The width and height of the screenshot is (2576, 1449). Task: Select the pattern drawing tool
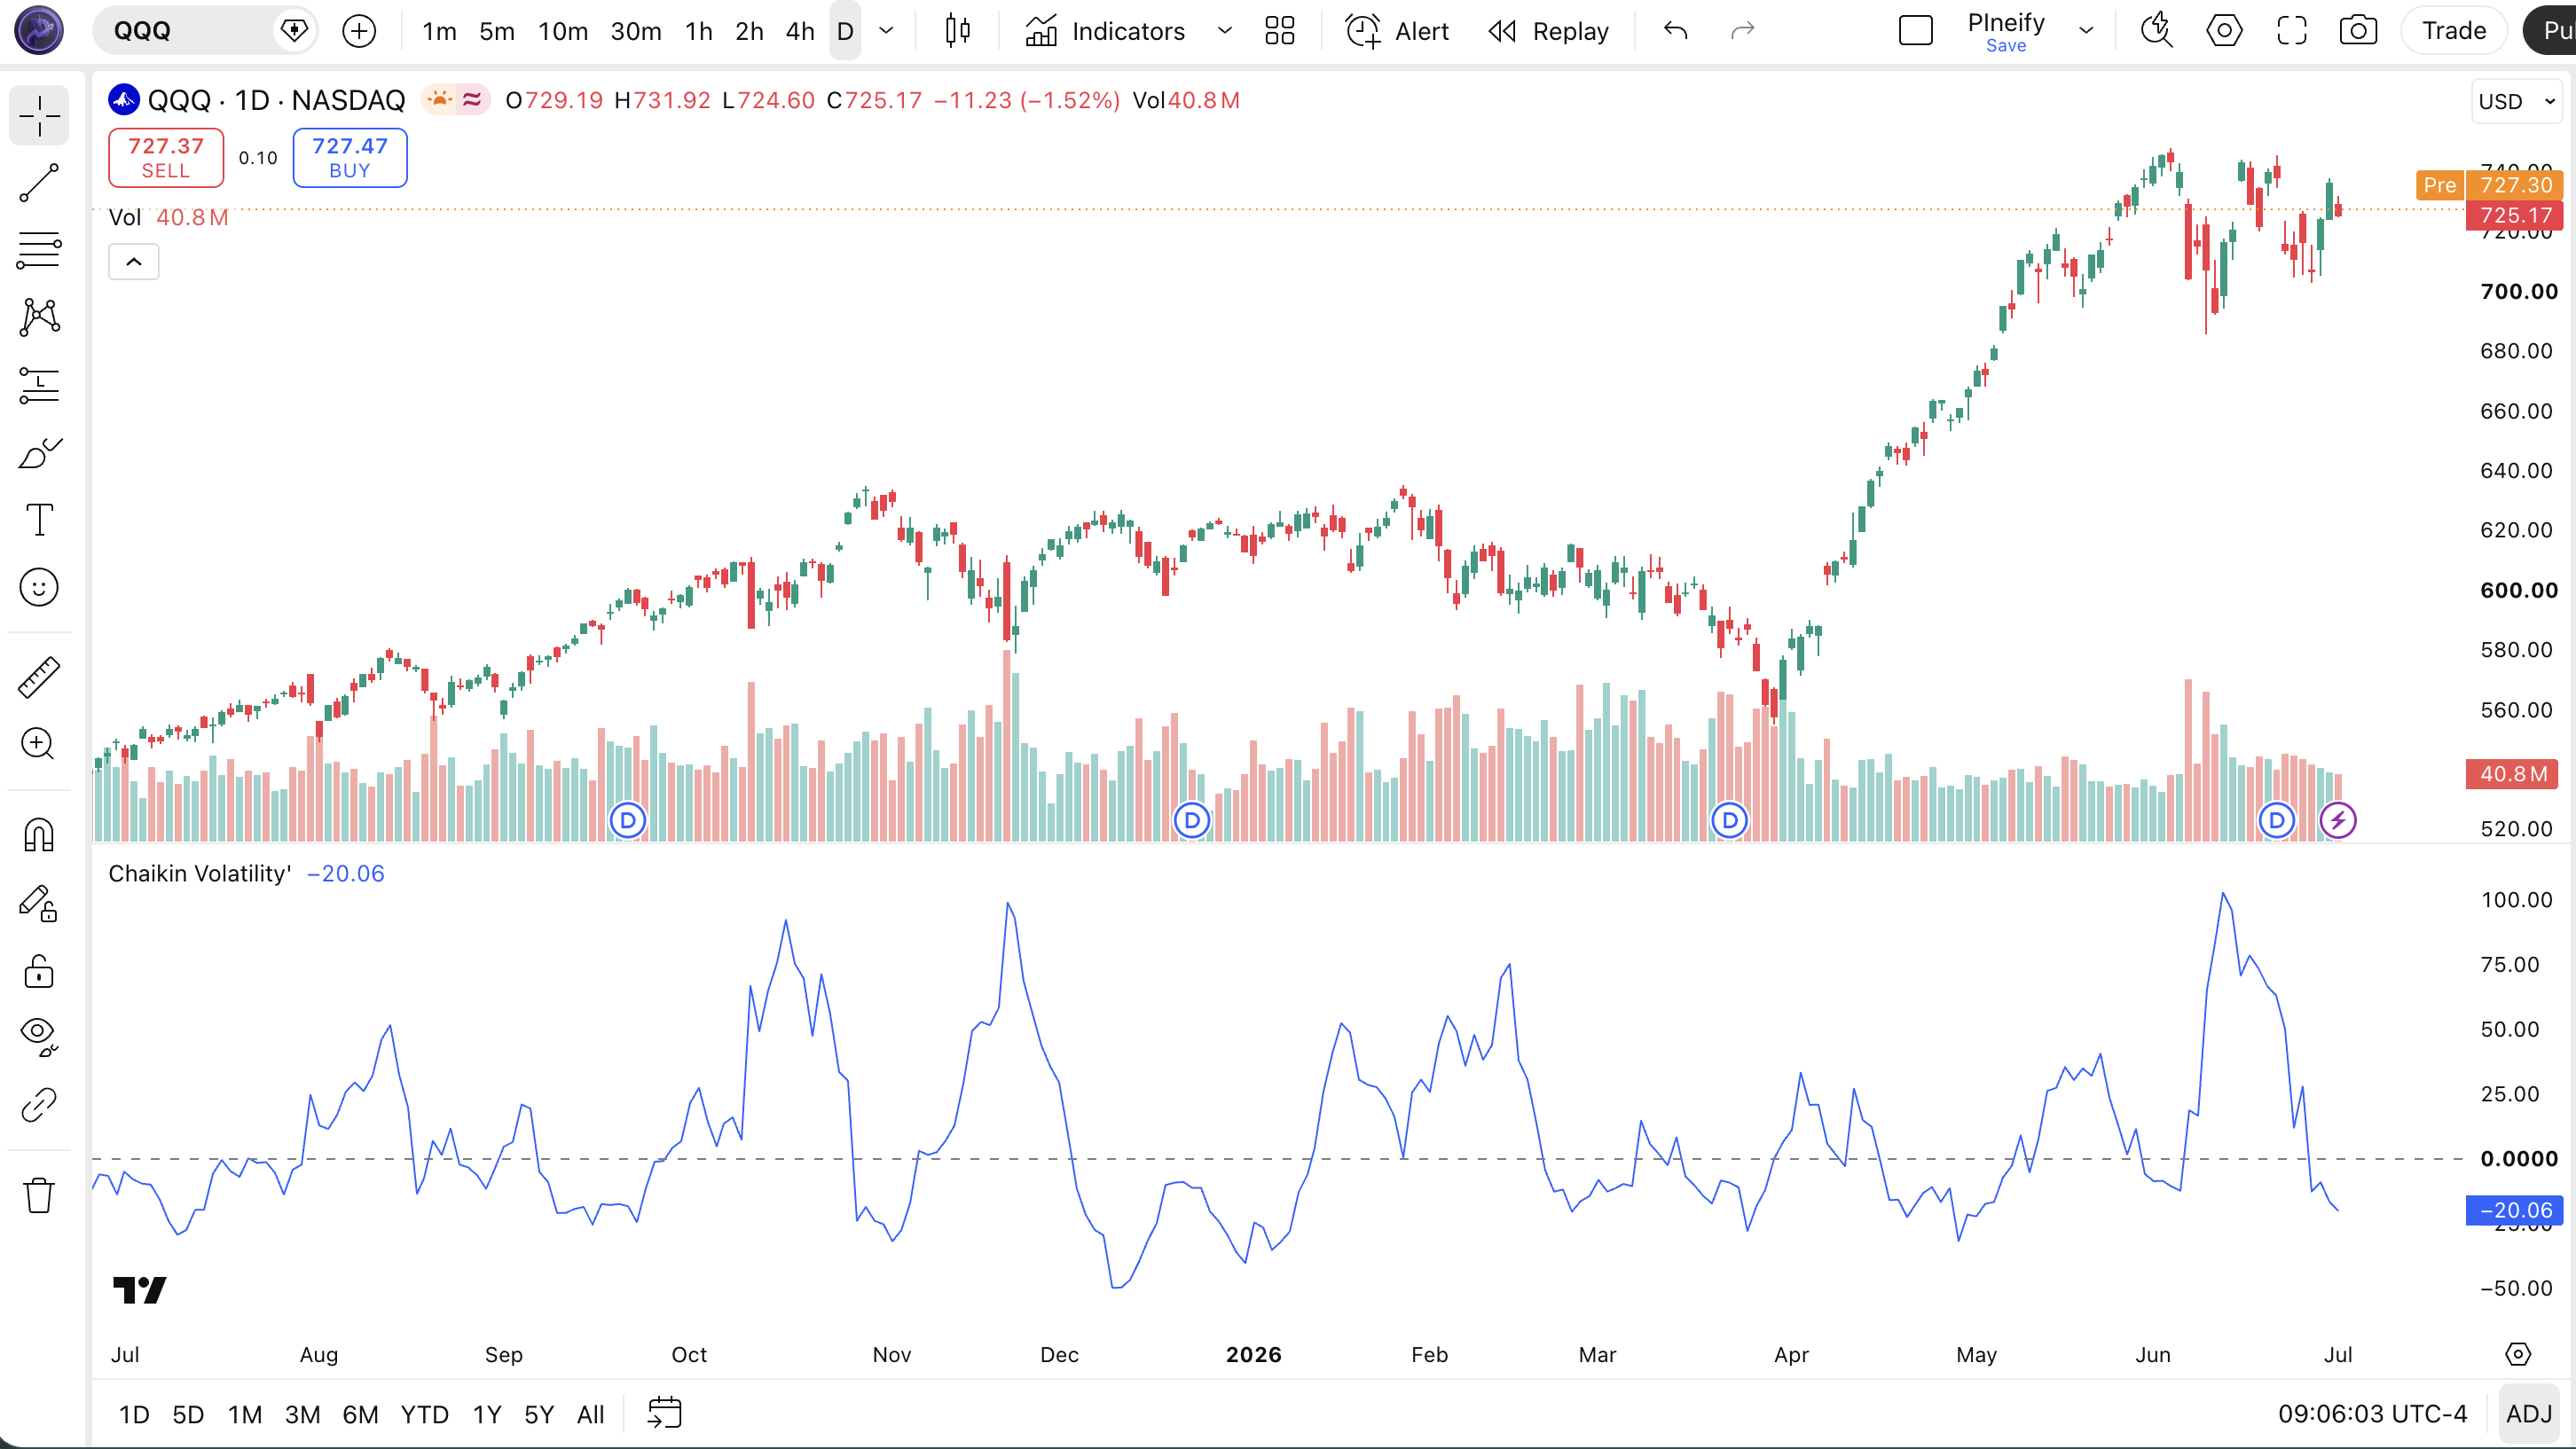click(39, 317)
